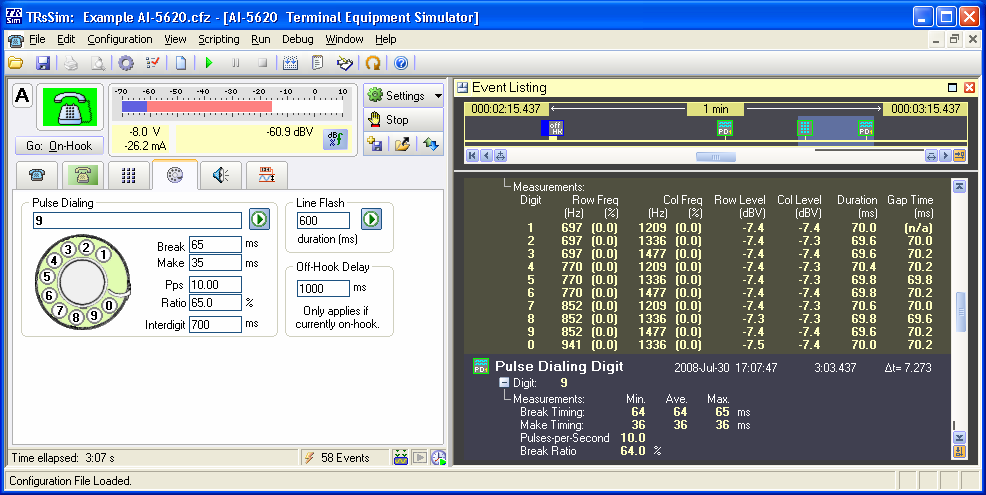Viewport: 986px width, 495px height.
Task: Click the clear/eraser toolbar icon
Action: coord(345,63)
